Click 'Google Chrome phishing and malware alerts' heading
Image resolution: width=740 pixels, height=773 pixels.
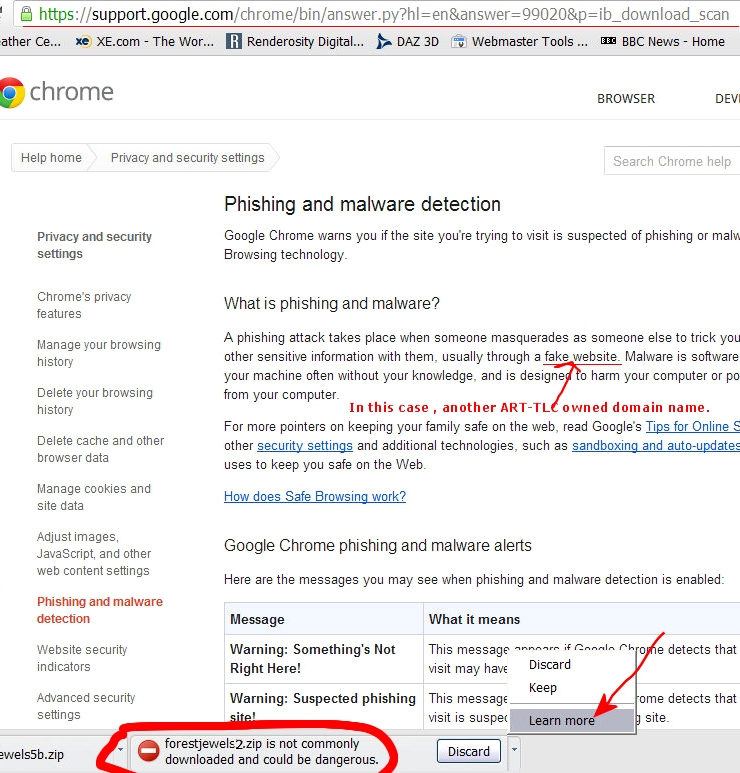[378, 546]
